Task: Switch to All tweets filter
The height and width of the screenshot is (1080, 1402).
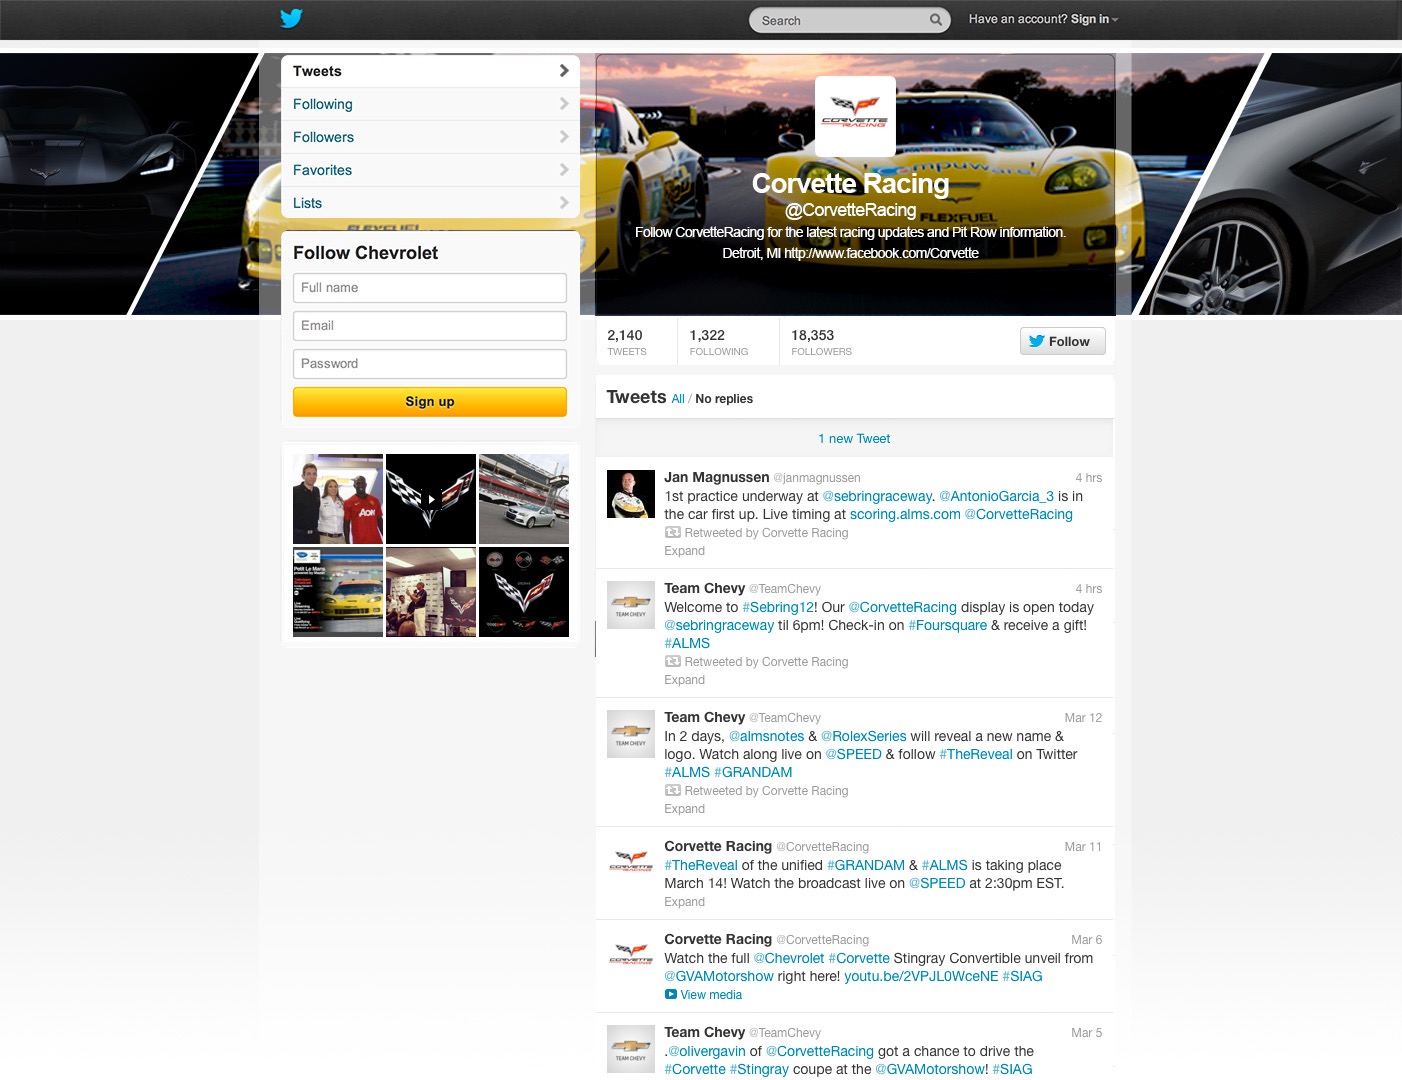Action: click(x=678, y=399)
